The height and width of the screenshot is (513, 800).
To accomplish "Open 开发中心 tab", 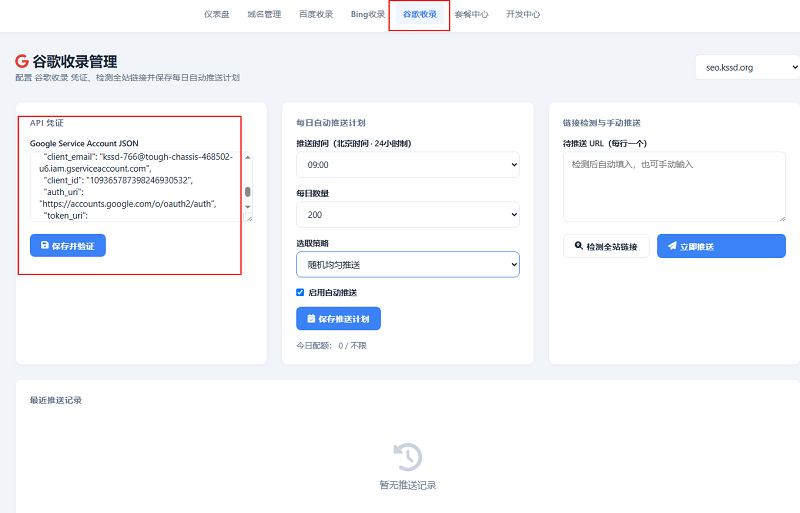I will click(523, 14).
